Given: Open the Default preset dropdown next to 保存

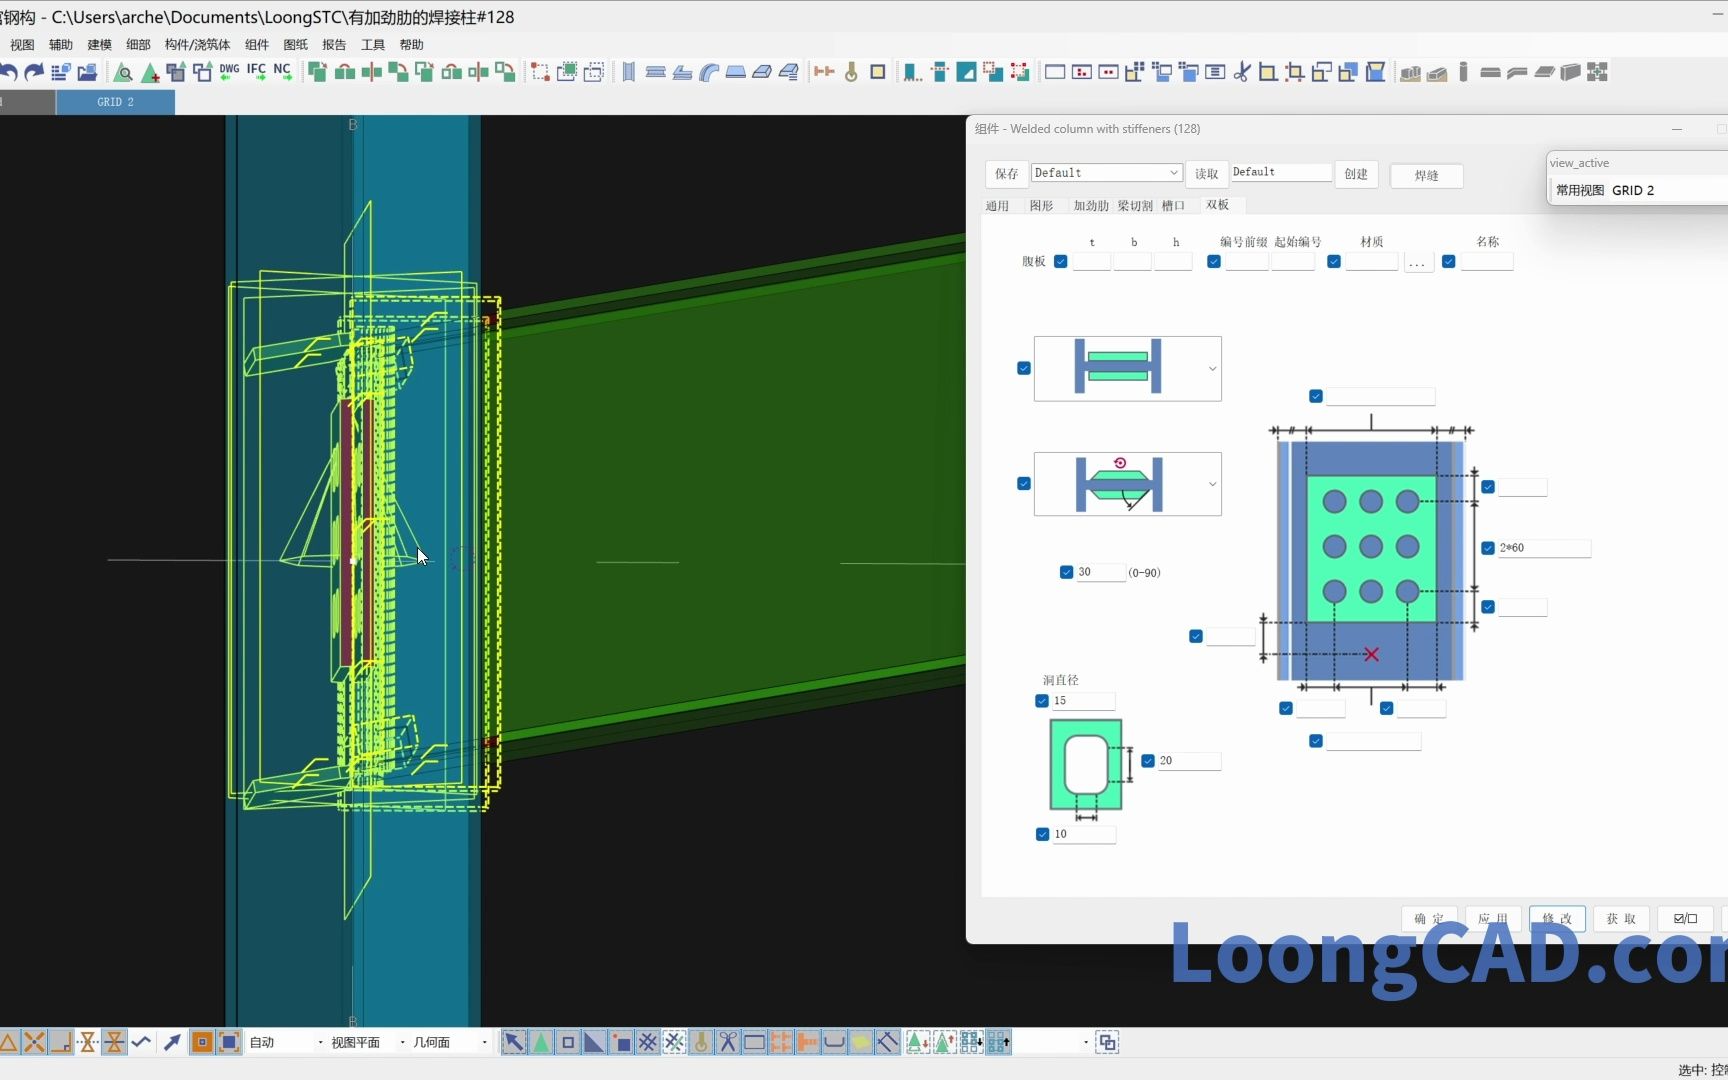Looking at the screenshot, I should pos(1107,173).
